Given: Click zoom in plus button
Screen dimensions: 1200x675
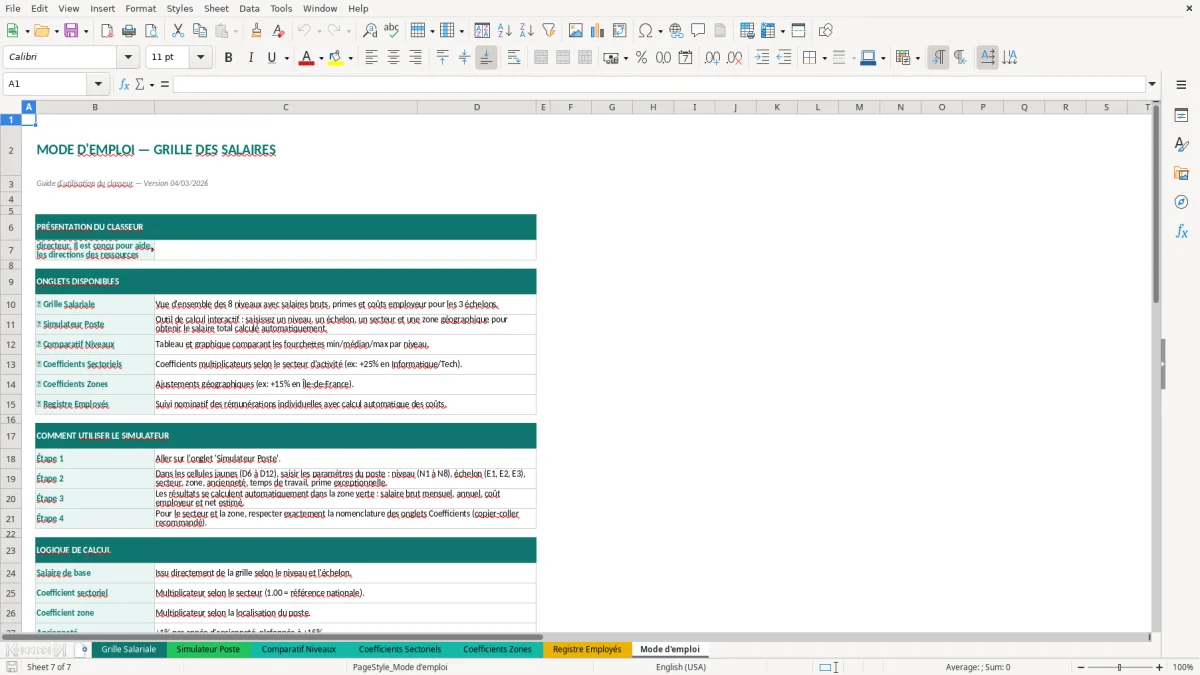Looking at the screenshot, I should tap(1160, 667).
